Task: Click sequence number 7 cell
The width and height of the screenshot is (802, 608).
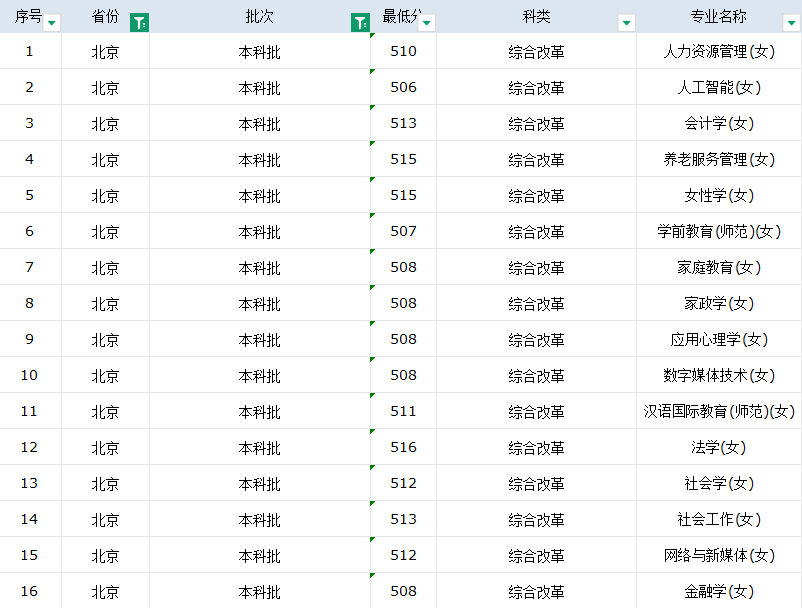Action: coord(30,267)
